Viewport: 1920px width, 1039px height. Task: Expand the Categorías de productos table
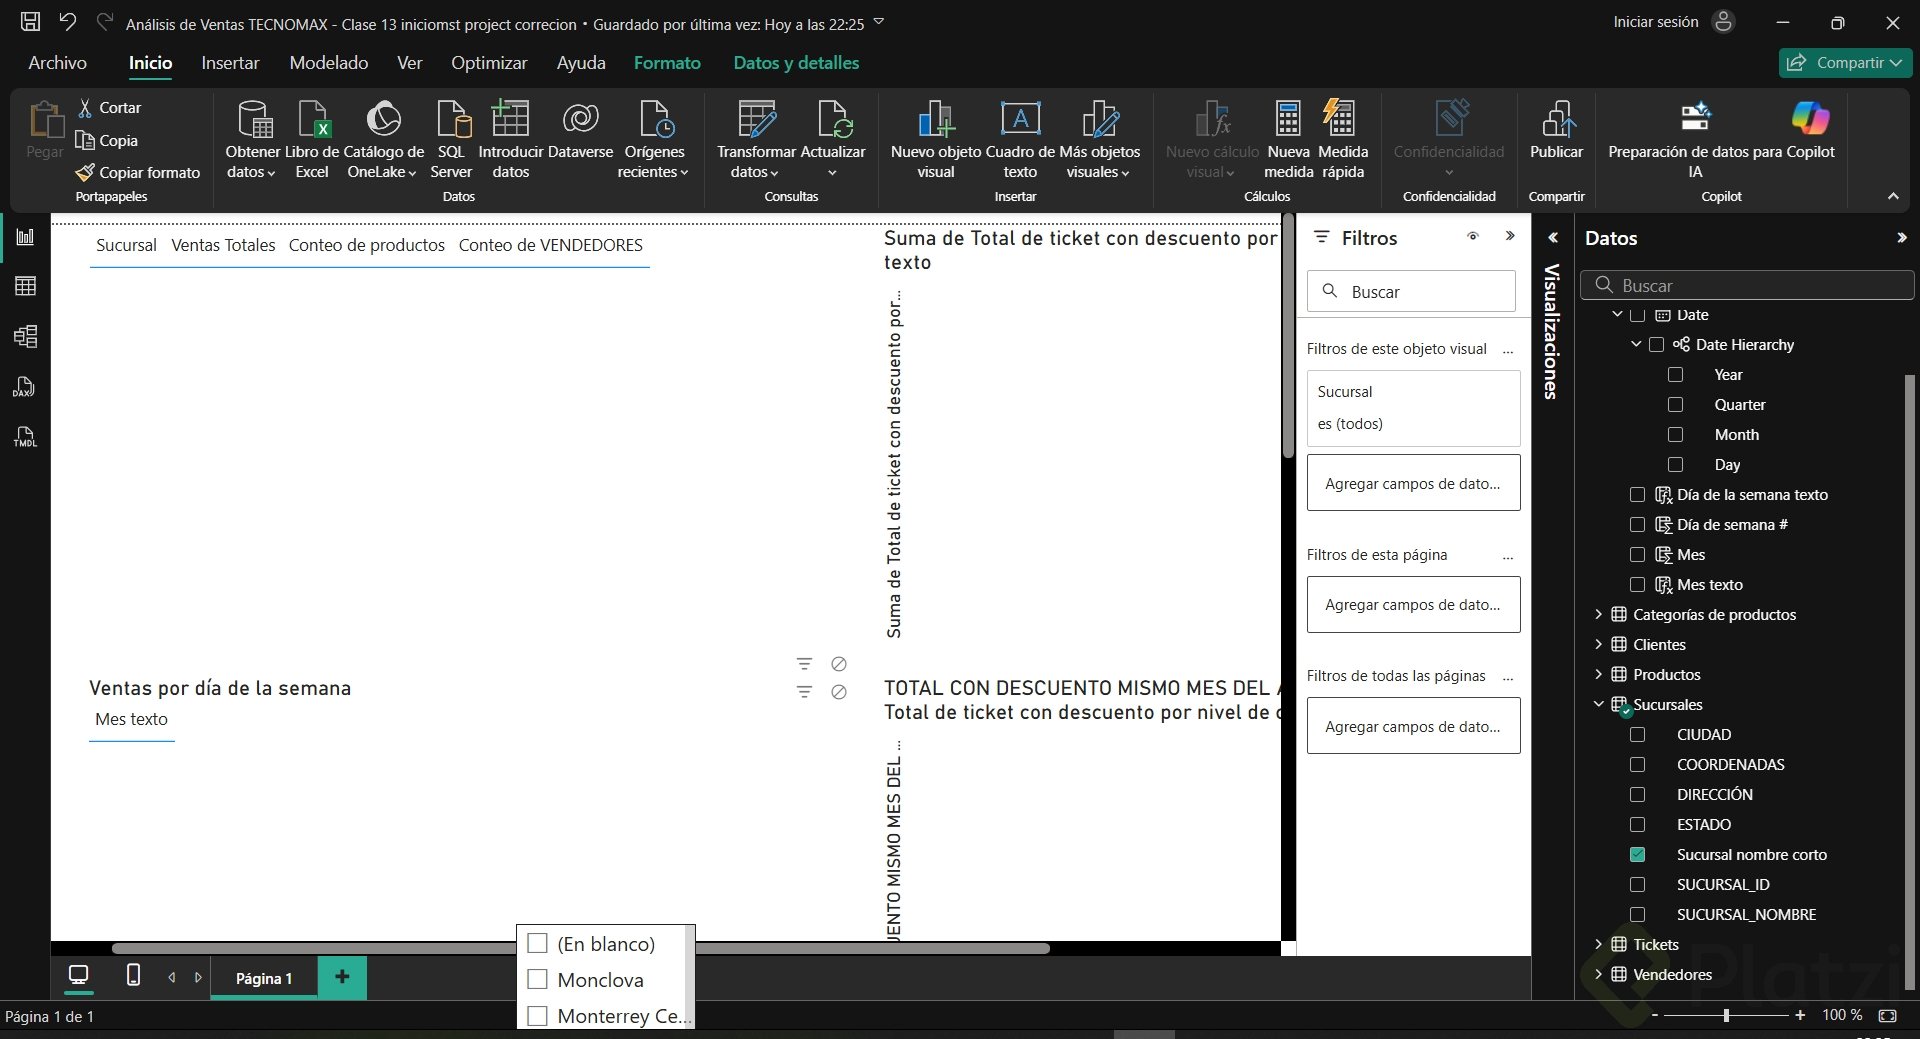point(1598,615)
